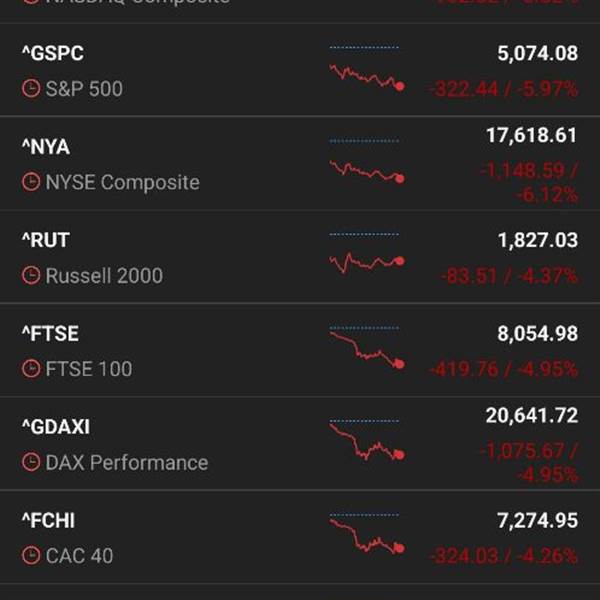Image resolution: width=600 pixels, height=600 pixels.
Task: Open the ^FTSE sparkline chart
Action: click(x=367, y=348)
